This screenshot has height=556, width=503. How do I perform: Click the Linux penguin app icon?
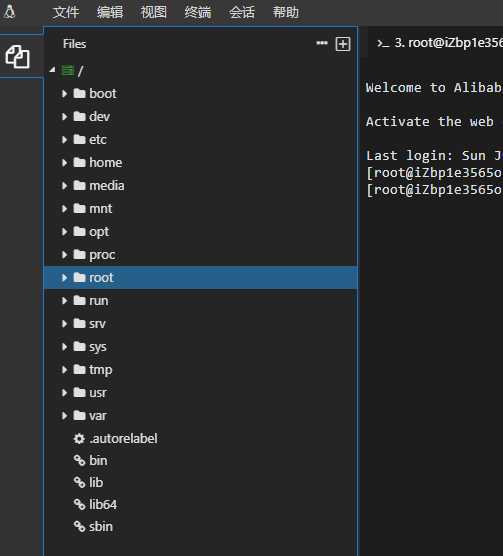9,11
